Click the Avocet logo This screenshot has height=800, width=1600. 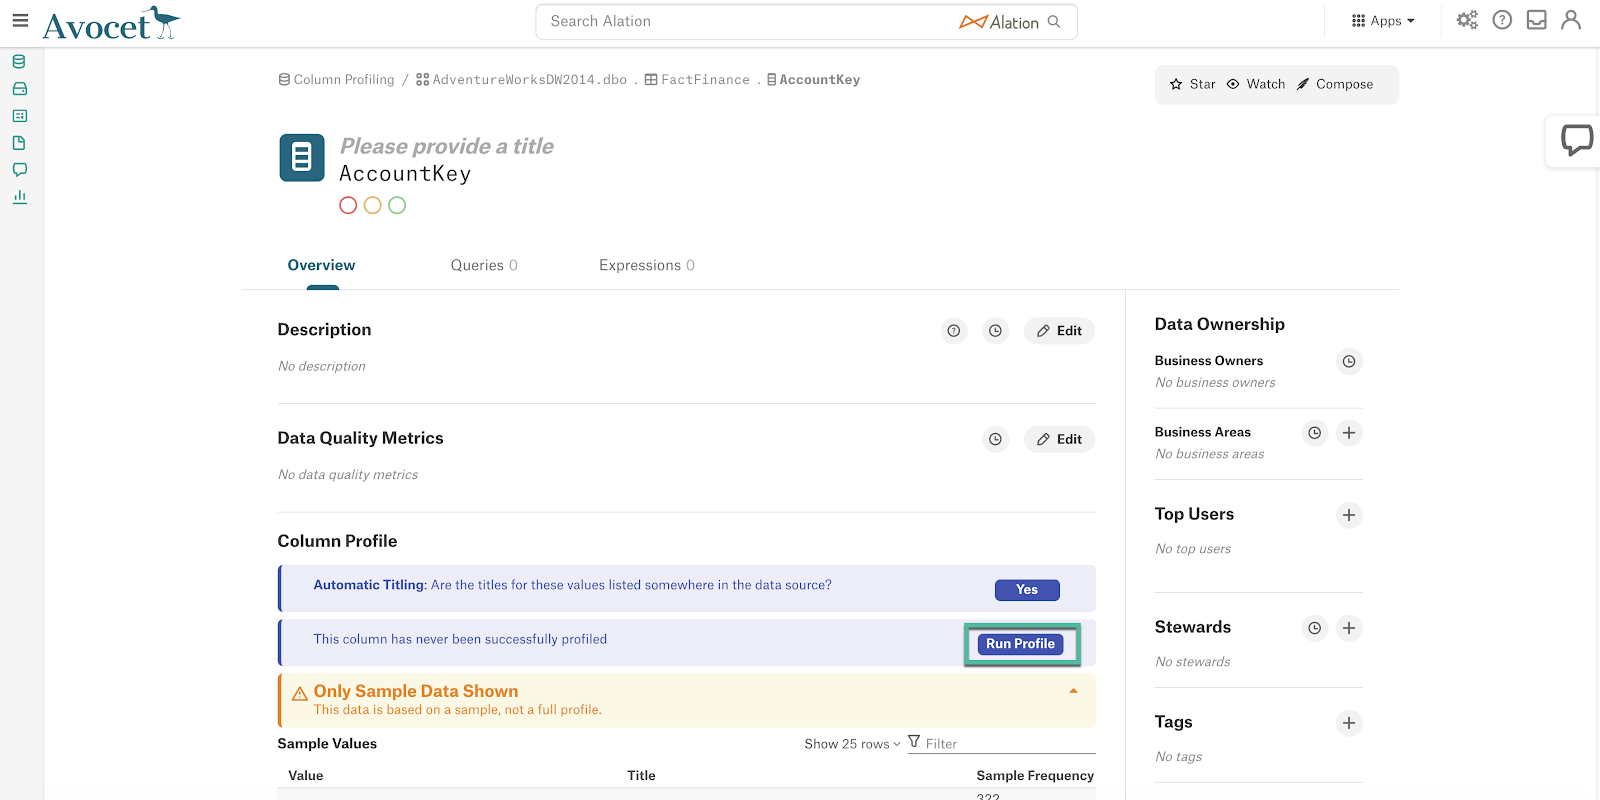[x=111, y=23]
